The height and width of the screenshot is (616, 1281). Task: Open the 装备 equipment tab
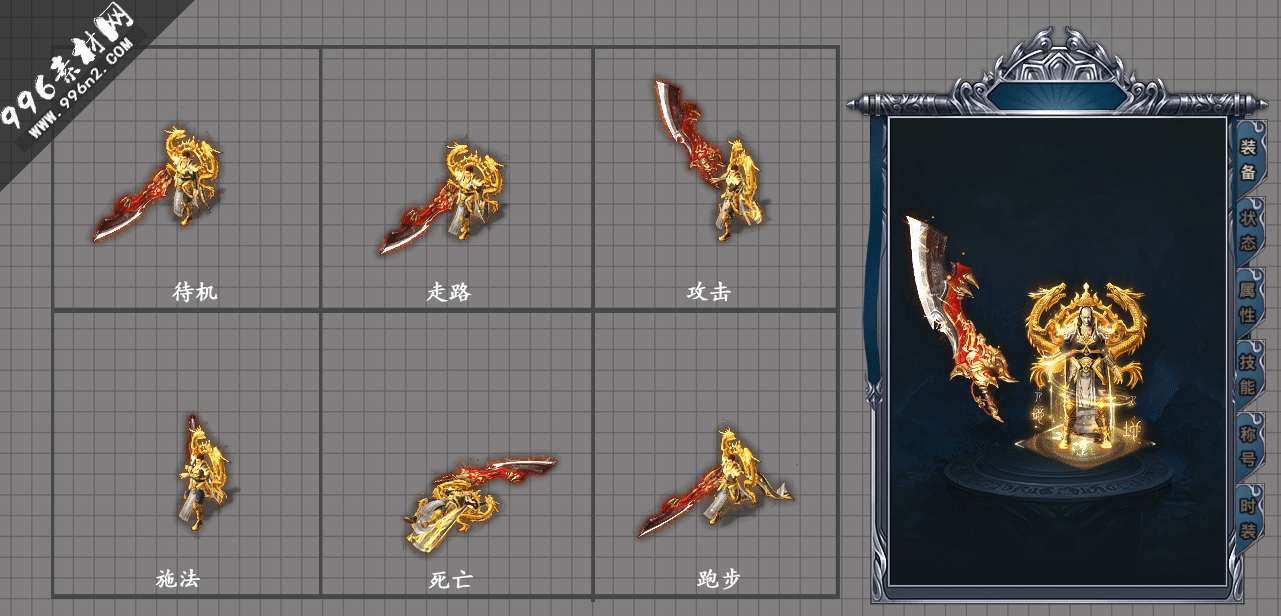(1248, 158)
